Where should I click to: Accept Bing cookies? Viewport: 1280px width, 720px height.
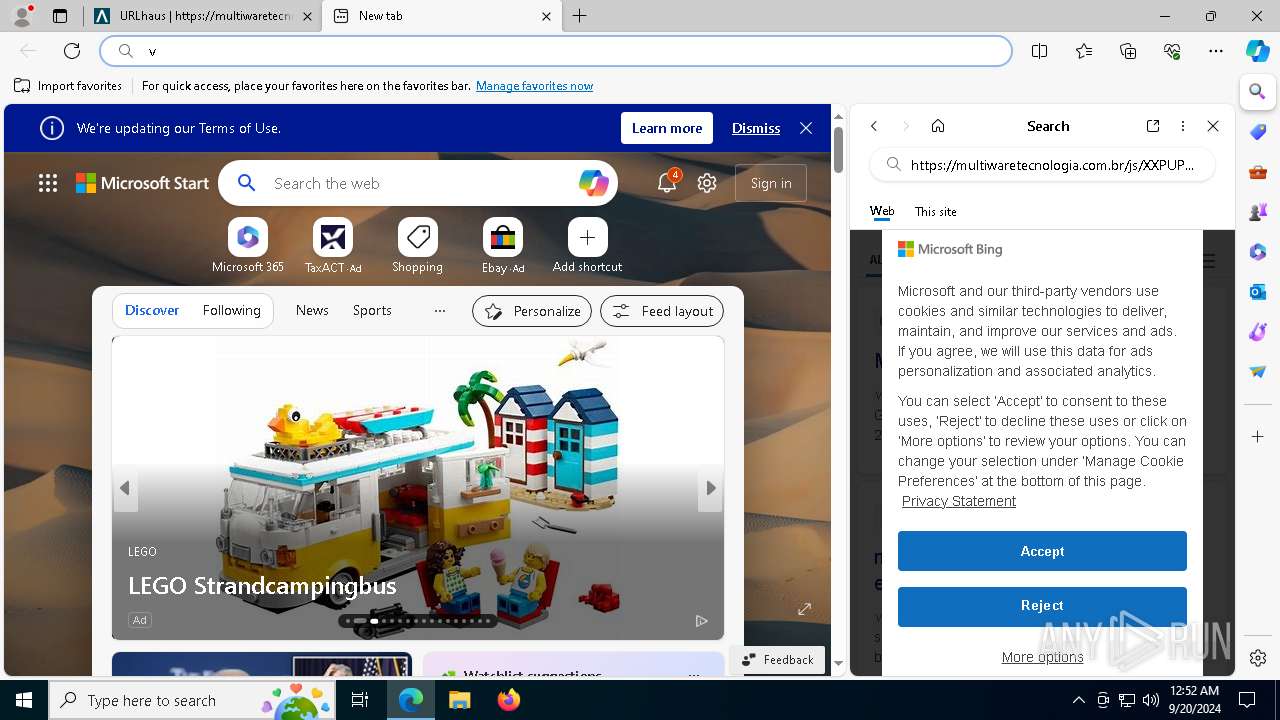coord(1042,551)
